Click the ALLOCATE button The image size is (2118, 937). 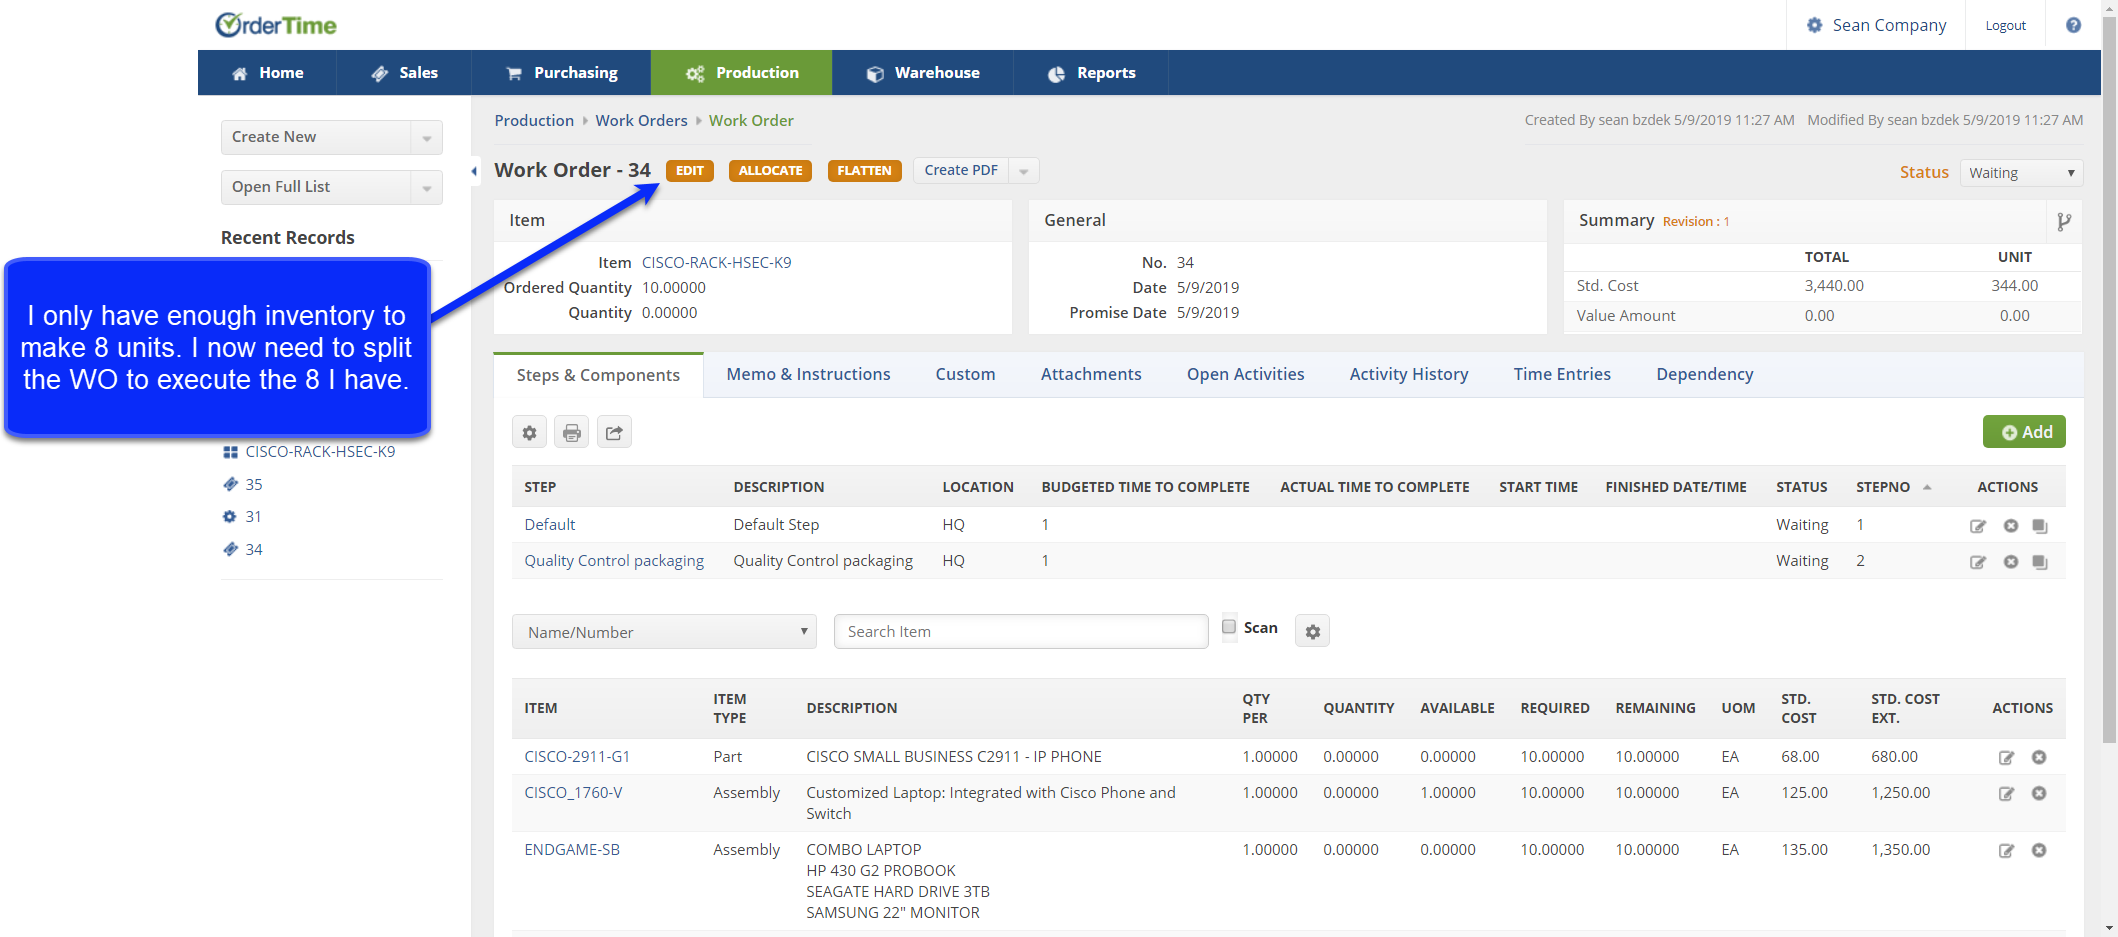[x=770, y=171]
